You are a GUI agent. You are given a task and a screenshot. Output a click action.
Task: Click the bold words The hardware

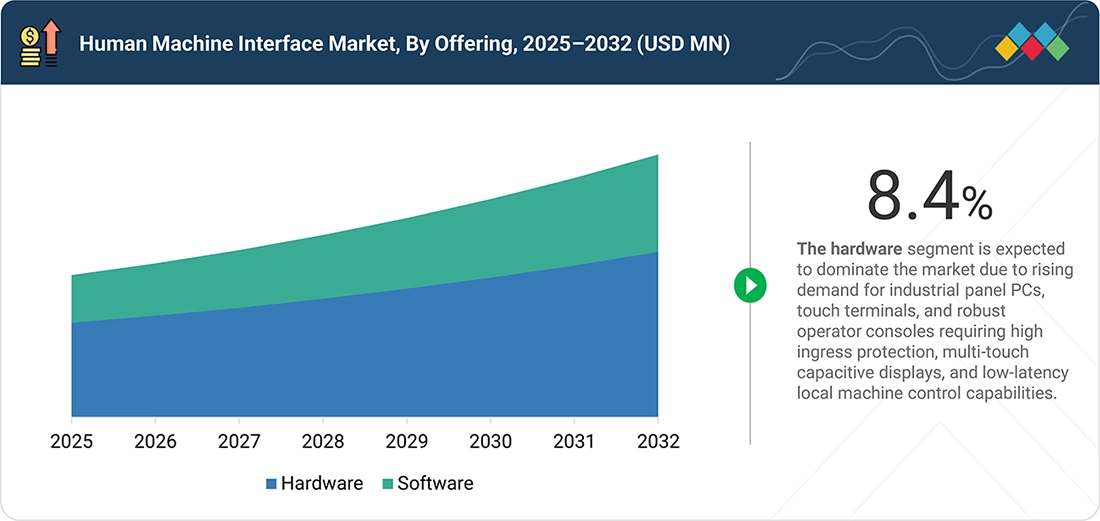pyautogui.click(x=850, y=249)
